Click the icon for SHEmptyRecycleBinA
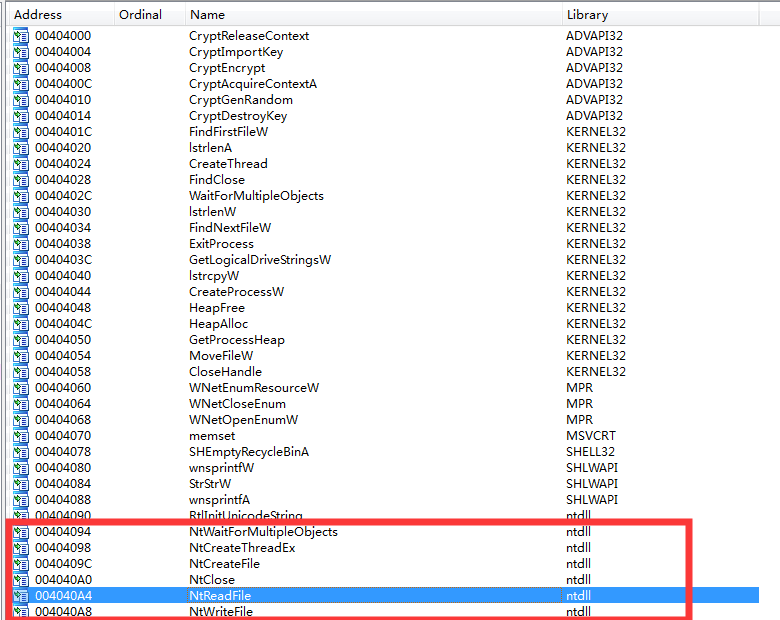This screenshot has width=780, height=620. [x=21, y=452]
